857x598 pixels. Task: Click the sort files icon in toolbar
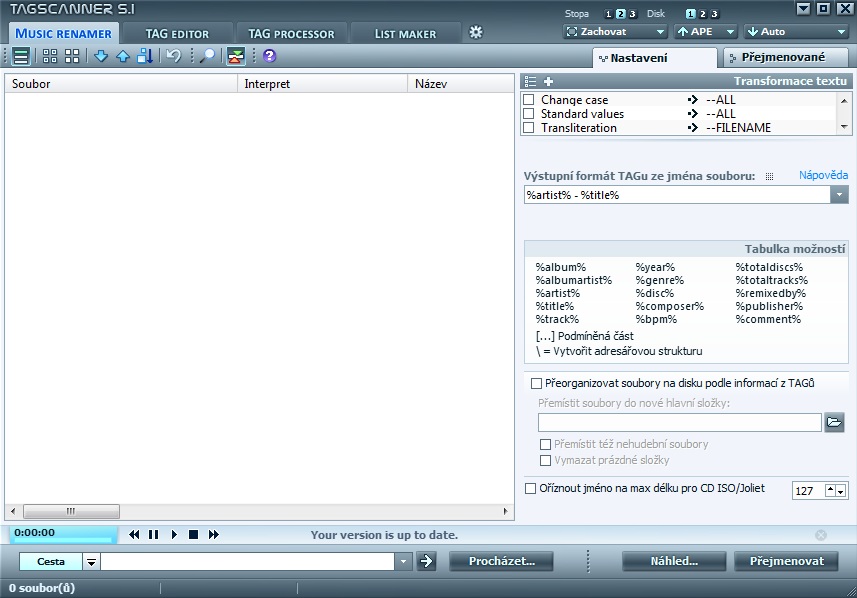coord(145,56)
